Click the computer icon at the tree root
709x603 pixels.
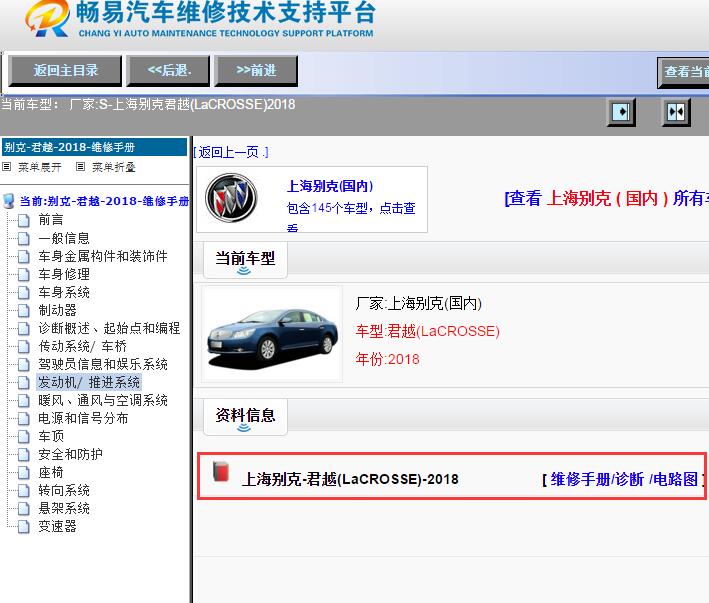pos(9,201)
